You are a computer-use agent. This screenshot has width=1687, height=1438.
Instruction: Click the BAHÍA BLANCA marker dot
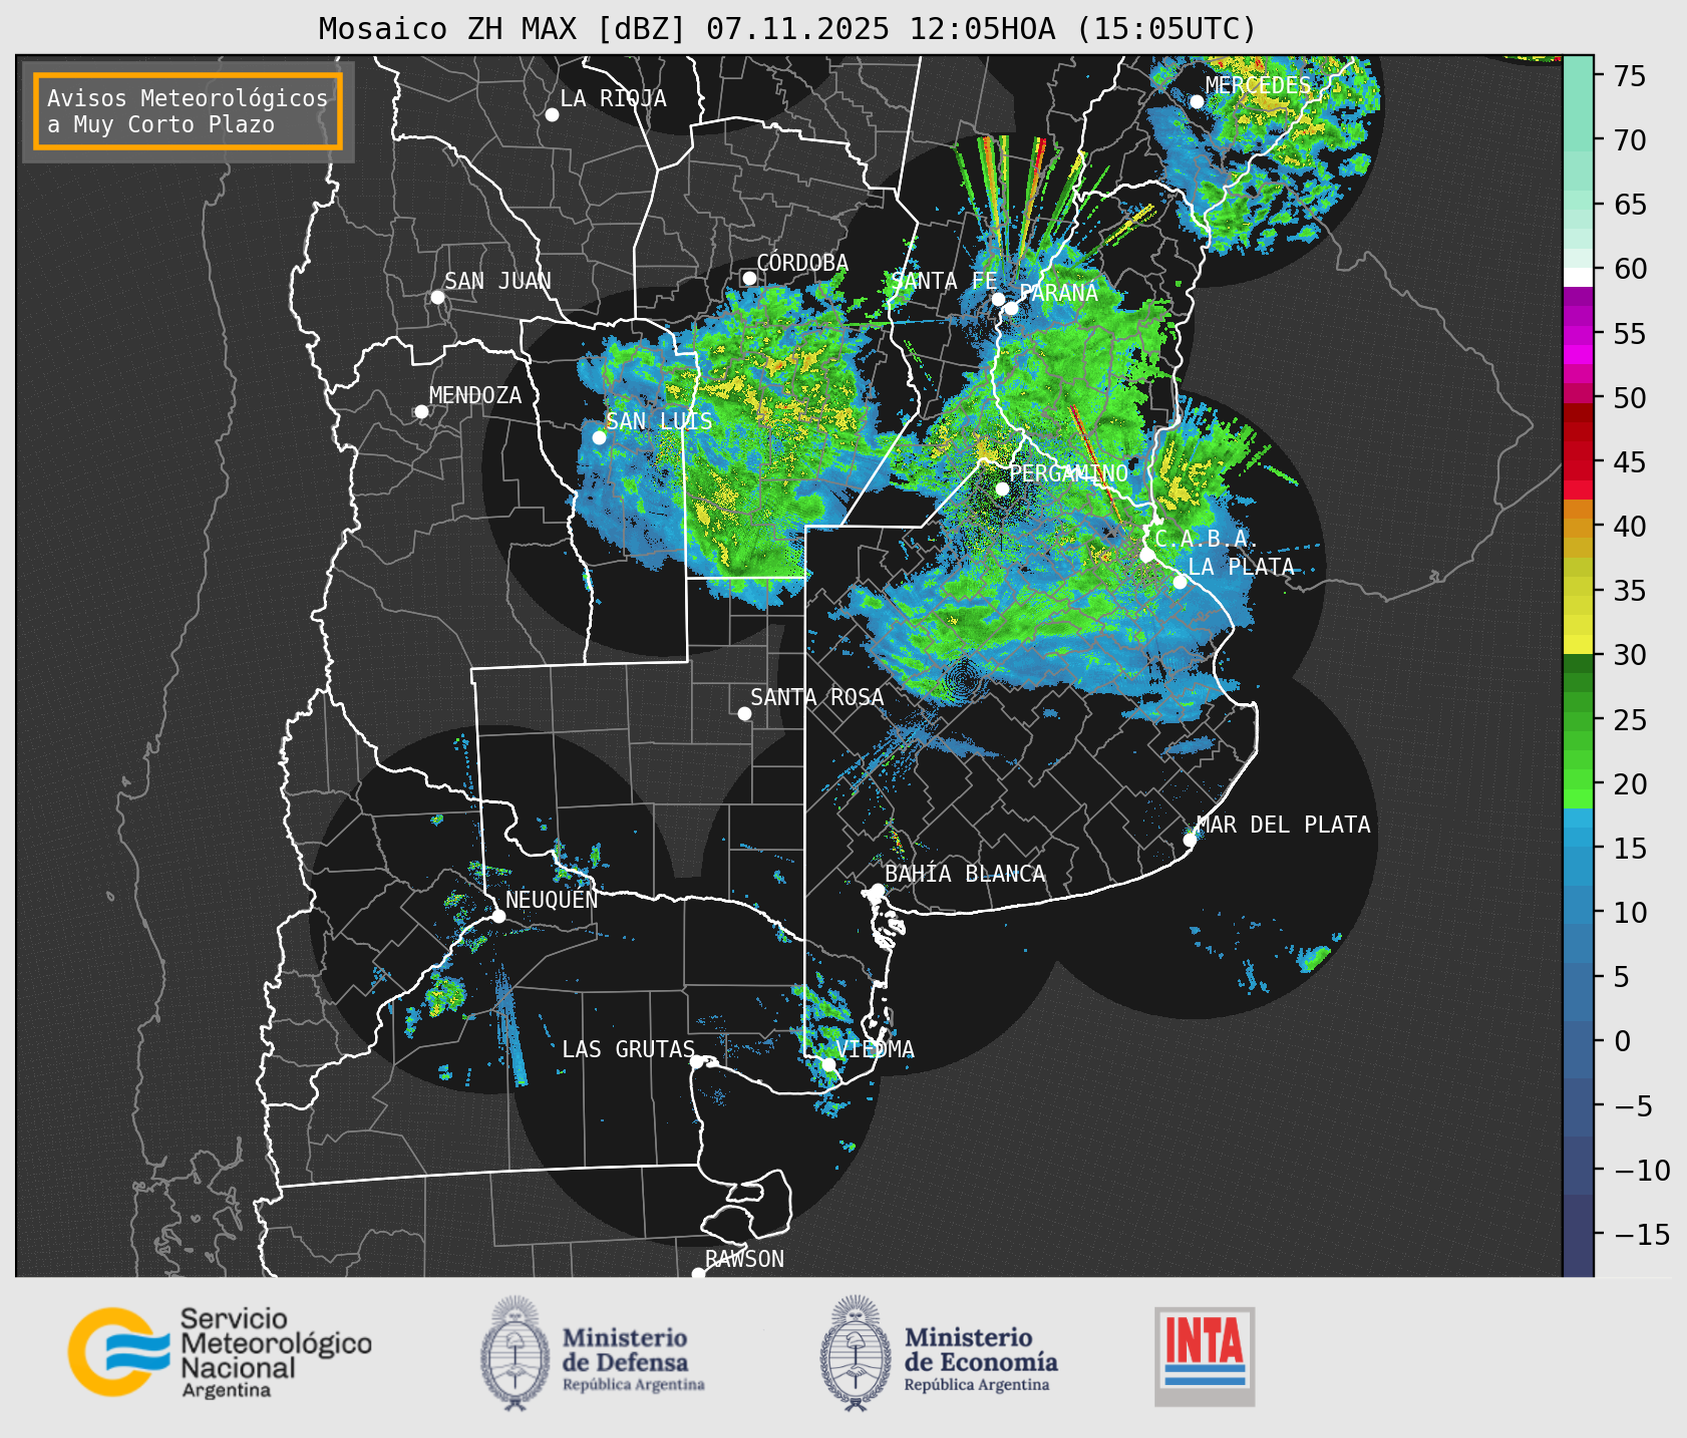878,890
